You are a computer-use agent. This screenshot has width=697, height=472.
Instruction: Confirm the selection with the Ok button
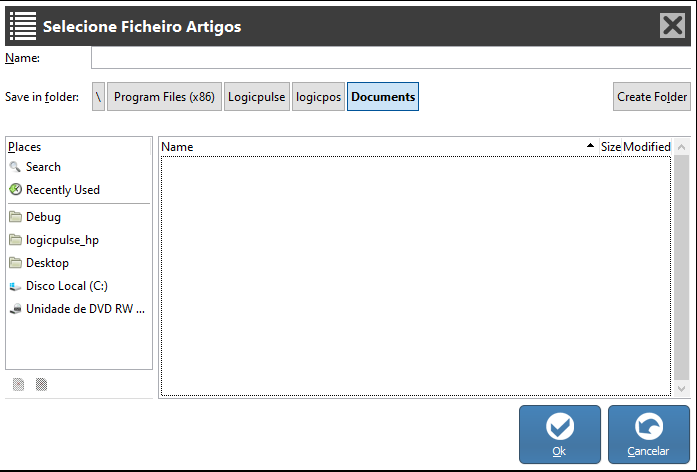[559, 434]
